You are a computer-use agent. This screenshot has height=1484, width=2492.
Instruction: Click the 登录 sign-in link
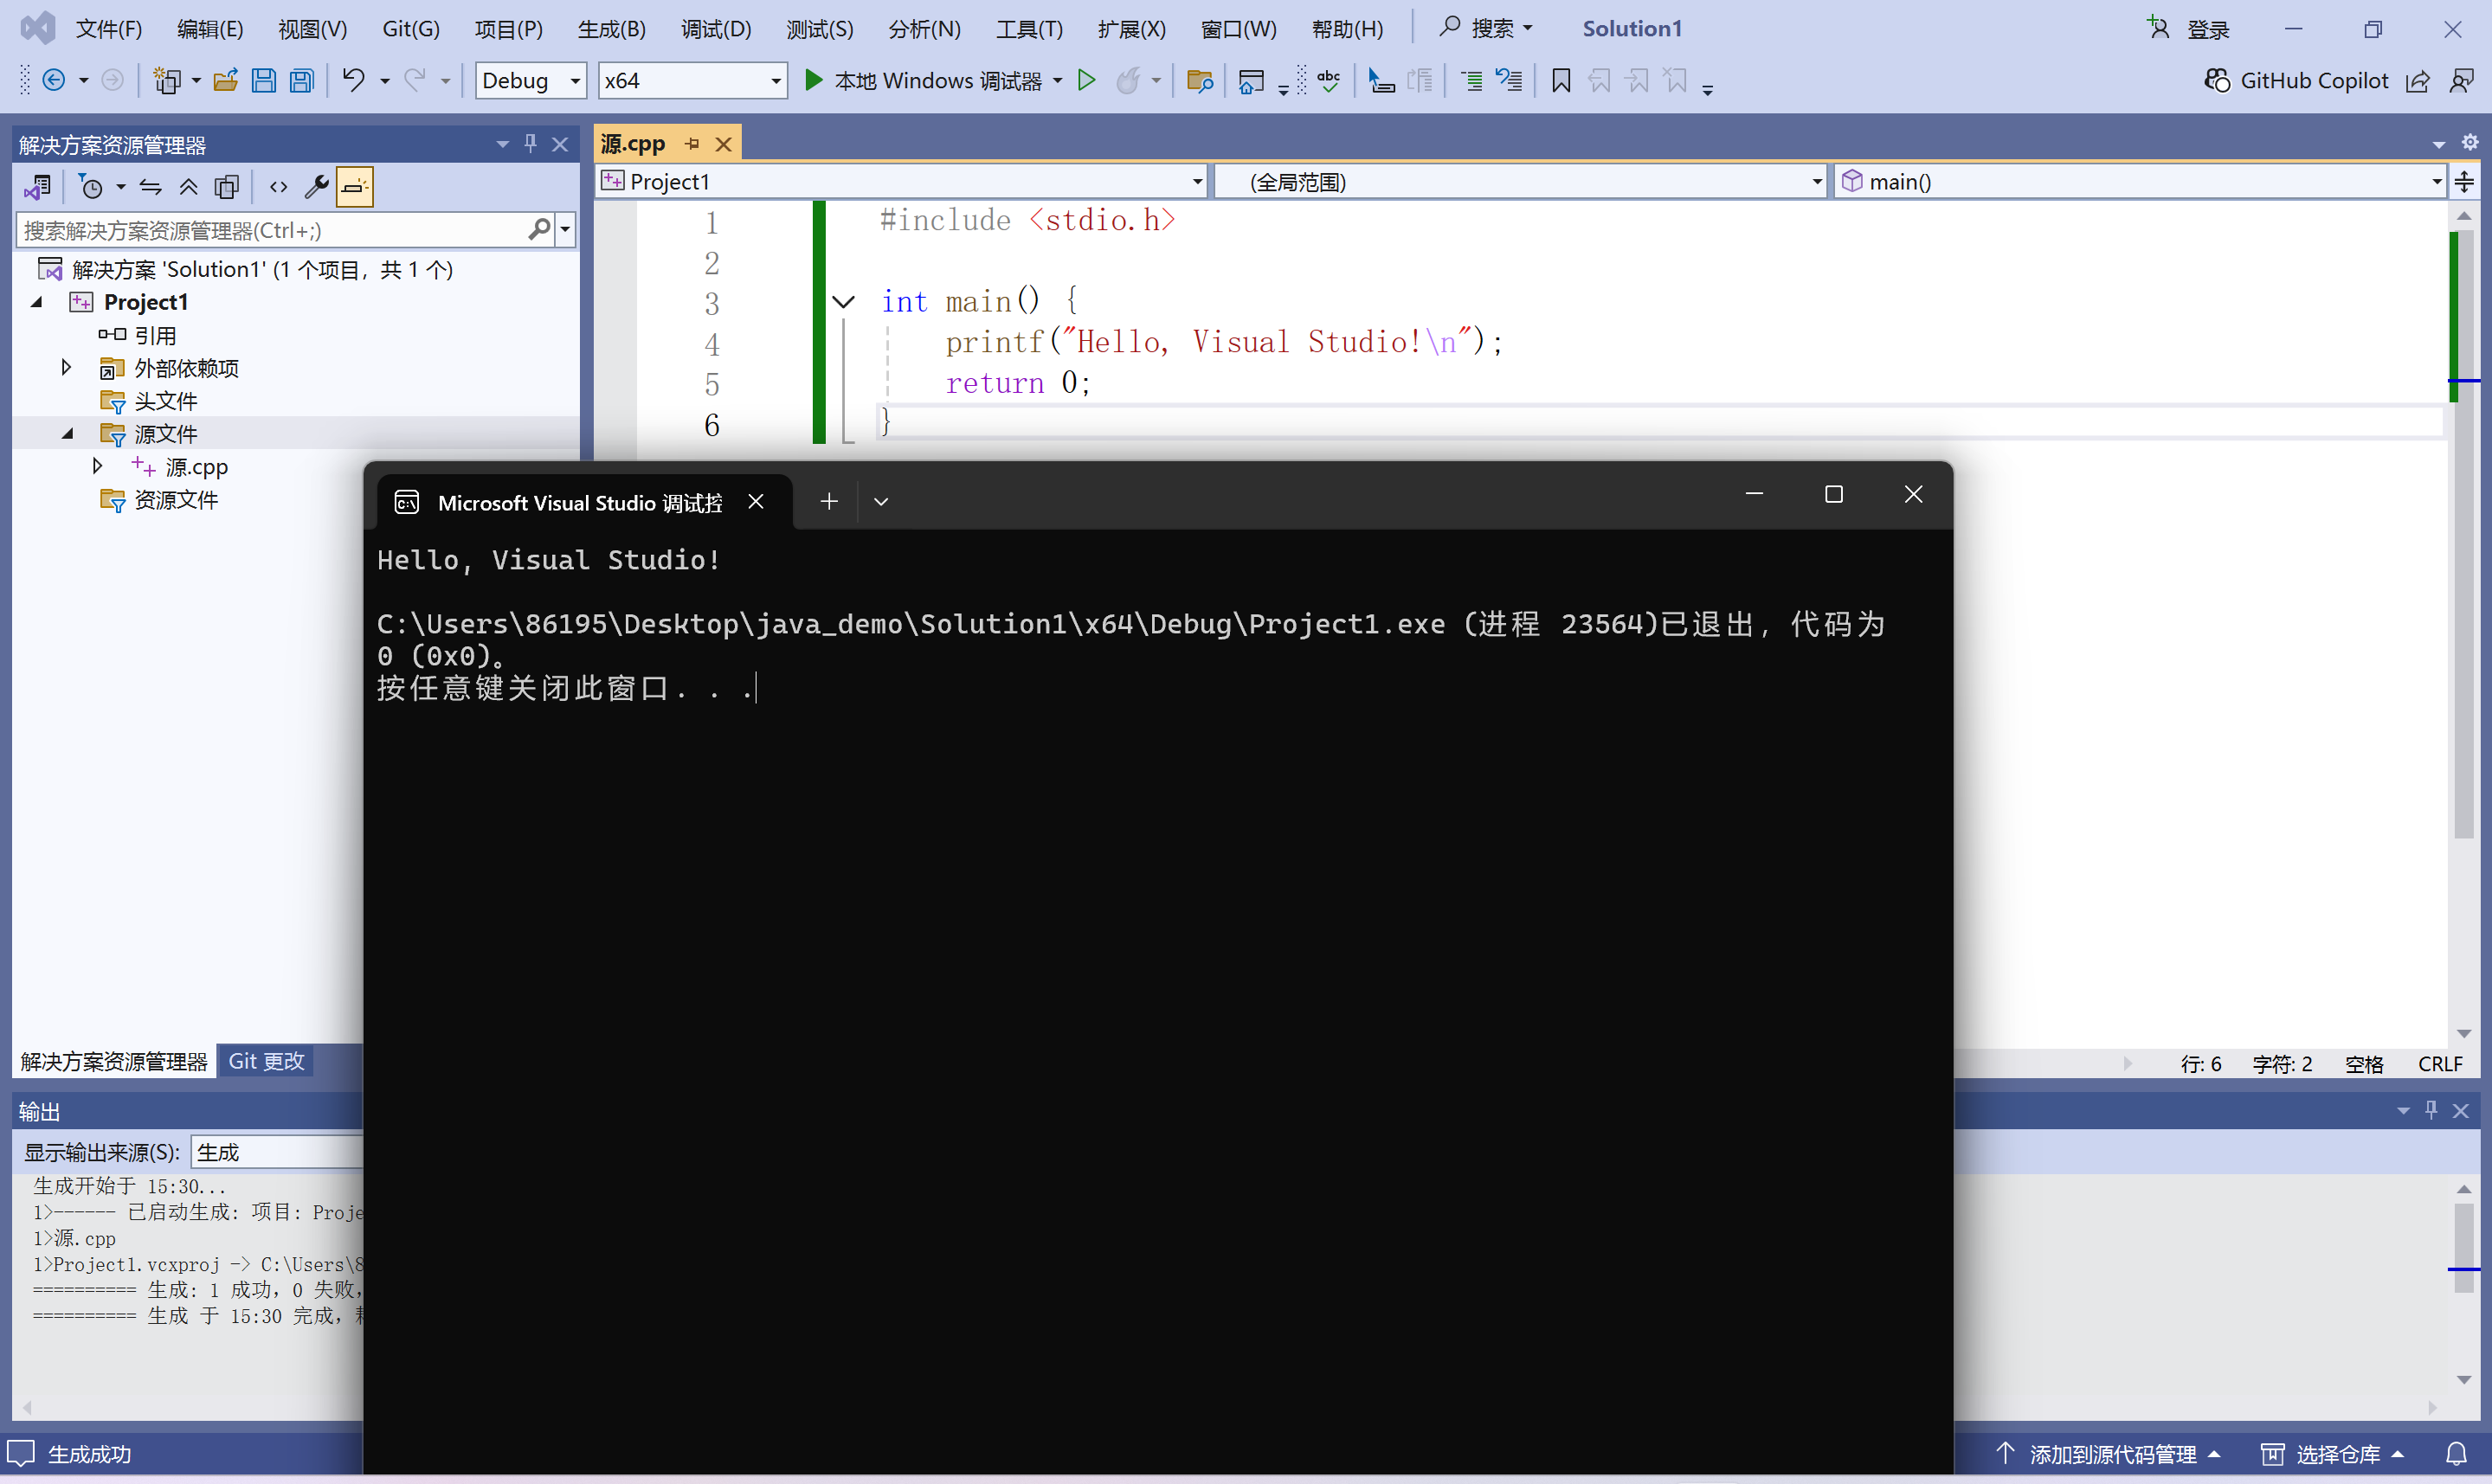coord(2208,29)
